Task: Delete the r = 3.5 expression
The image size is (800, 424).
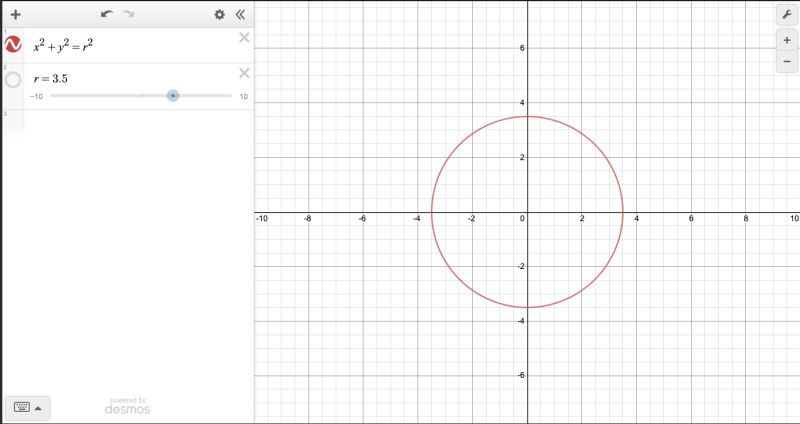Action: (x=244, y=73)
